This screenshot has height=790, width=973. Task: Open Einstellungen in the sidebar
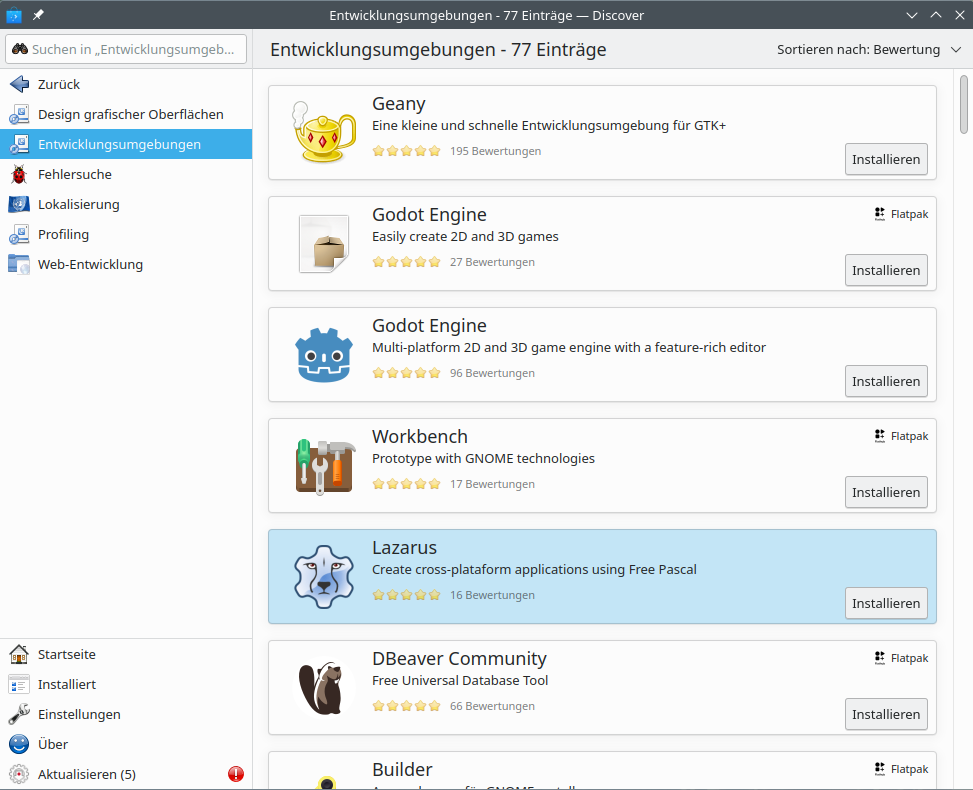point(79,714)
